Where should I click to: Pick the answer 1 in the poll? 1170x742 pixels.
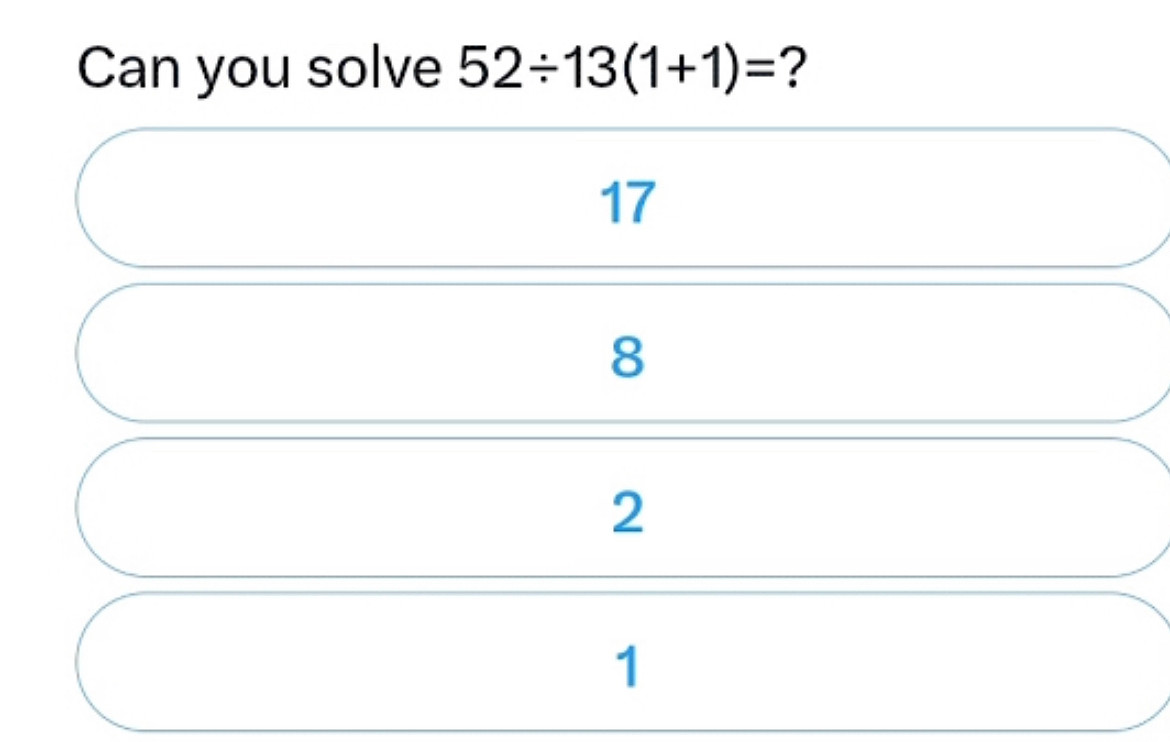click(625, 662)
